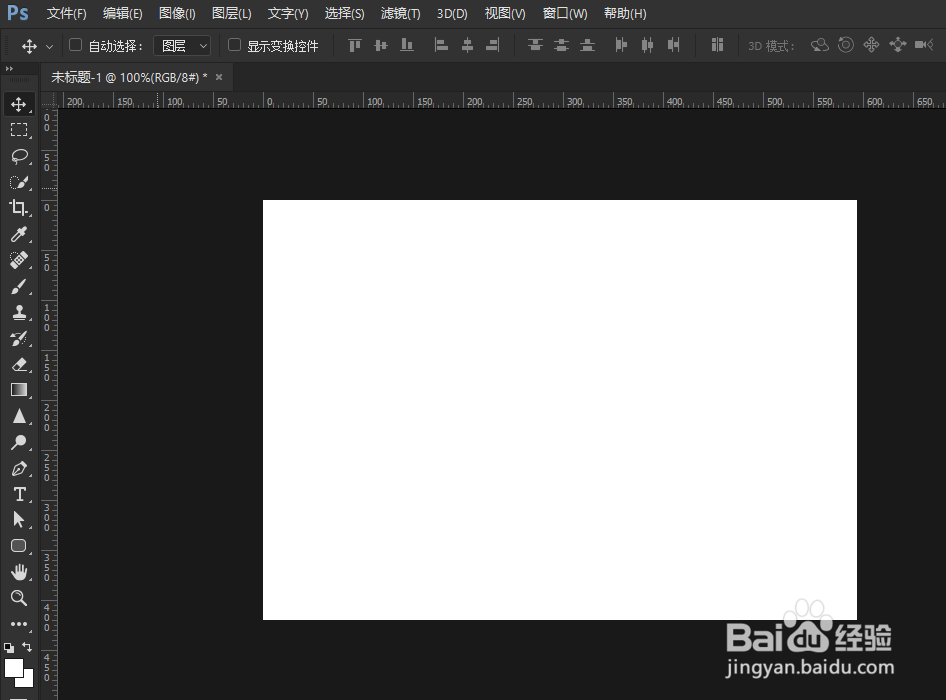Viewport: 946px width, 700px height.
Task: Open the Move tool preset picker arrow
Action: tap(49, 46)
